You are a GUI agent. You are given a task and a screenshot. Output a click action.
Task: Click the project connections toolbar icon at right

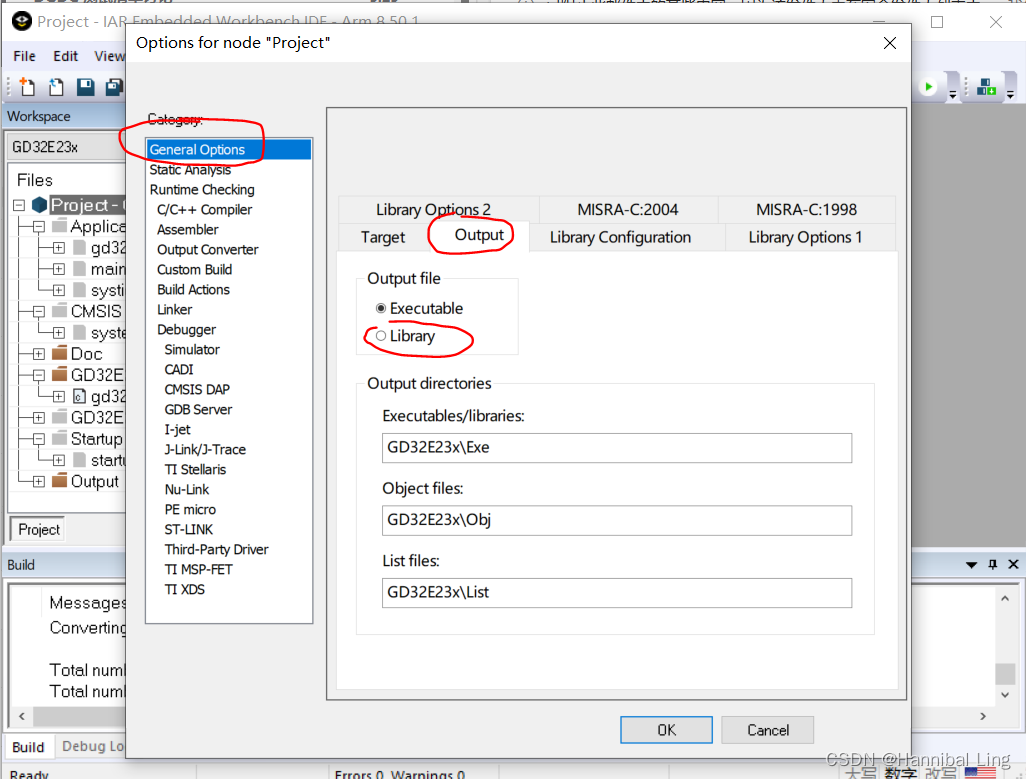coord(986,86)
